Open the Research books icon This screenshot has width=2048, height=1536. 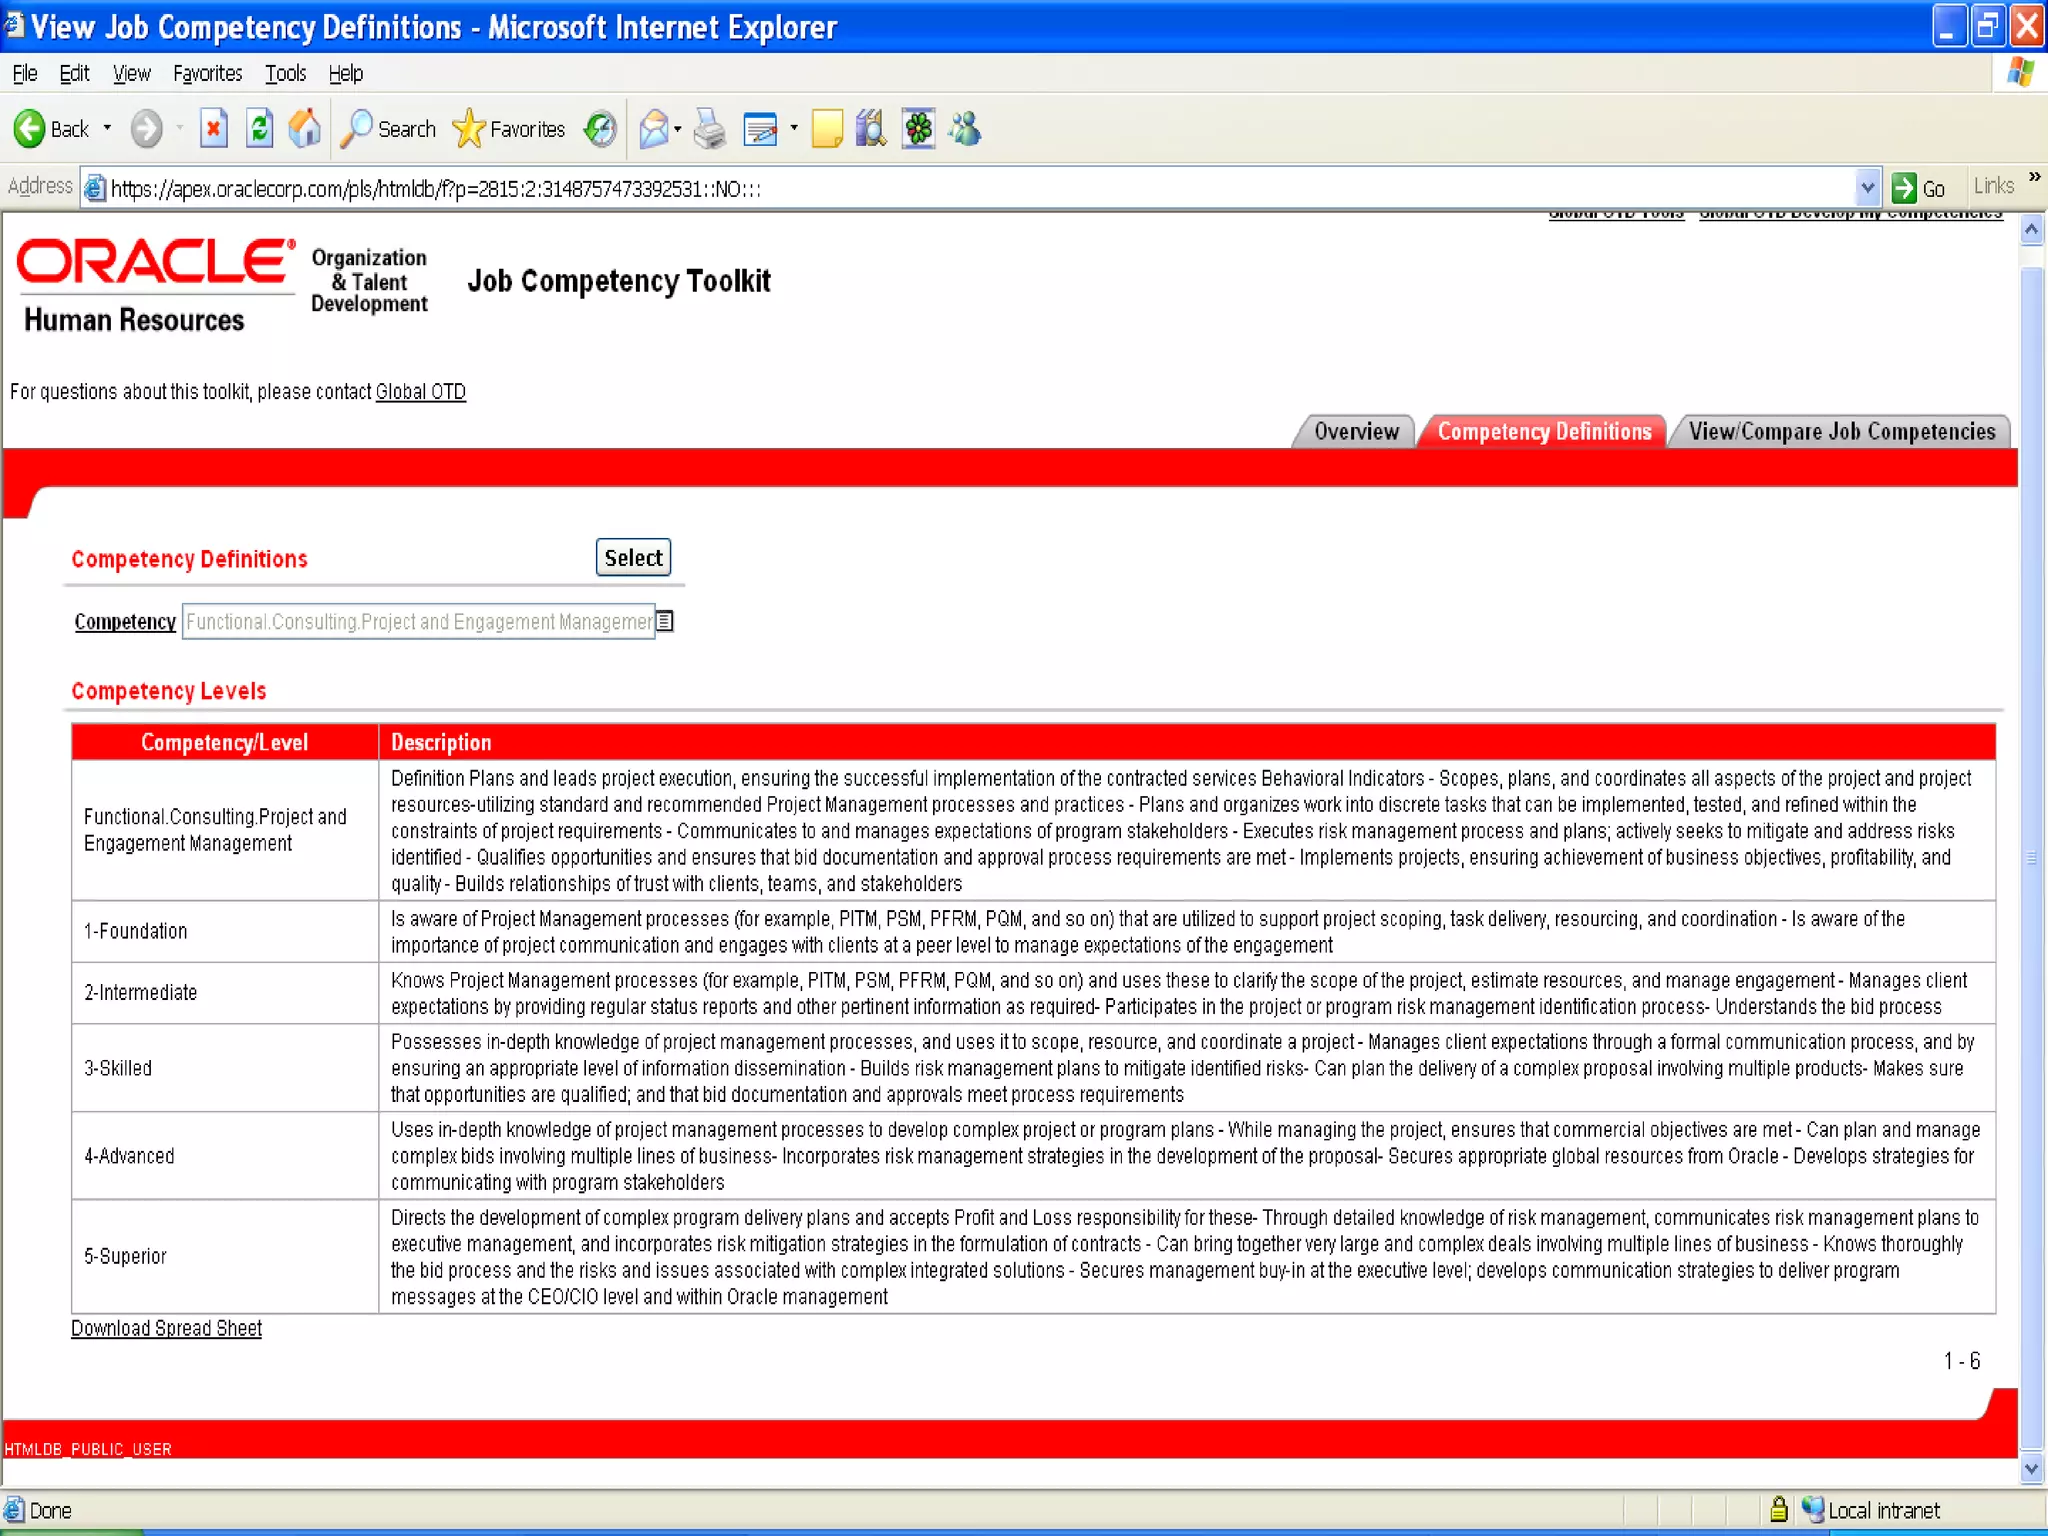pos(871,129)
